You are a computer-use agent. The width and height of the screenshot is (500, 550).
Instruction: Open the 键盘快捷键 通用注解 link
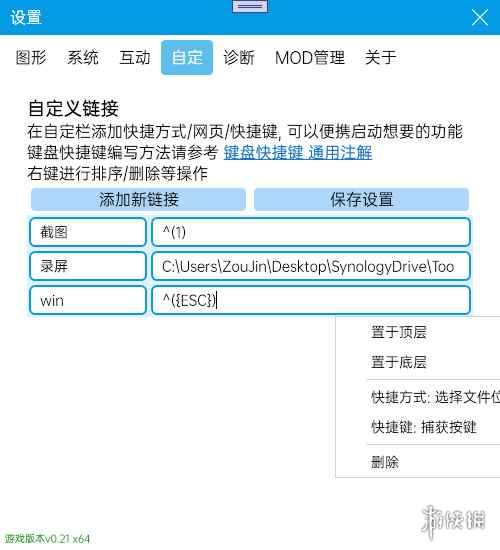298,153
